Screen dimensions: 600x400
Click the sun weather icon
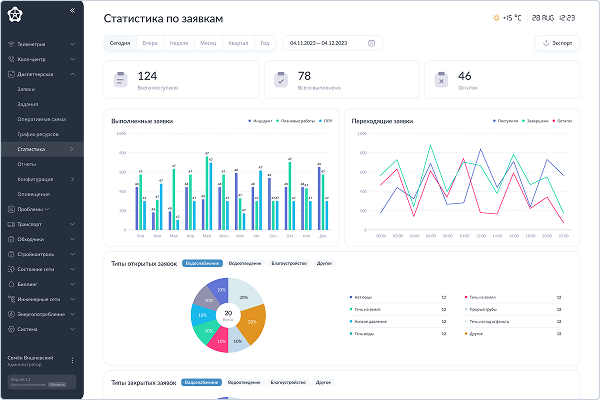496,18
